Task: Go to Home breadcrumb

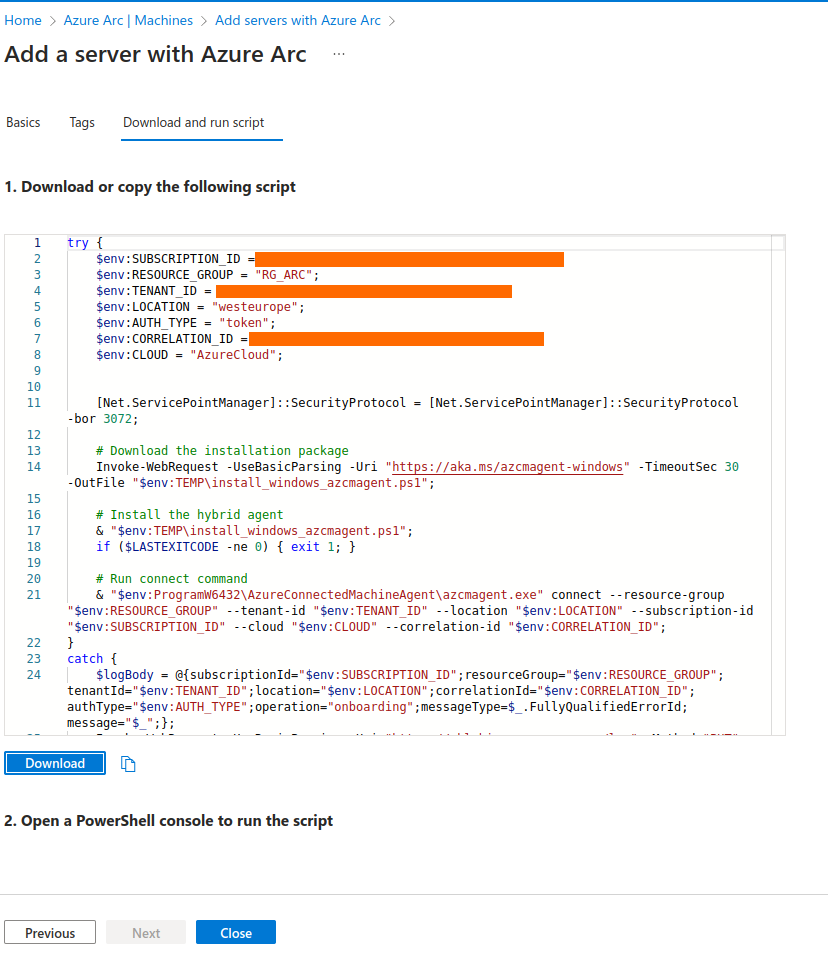Action: point(23,20)
